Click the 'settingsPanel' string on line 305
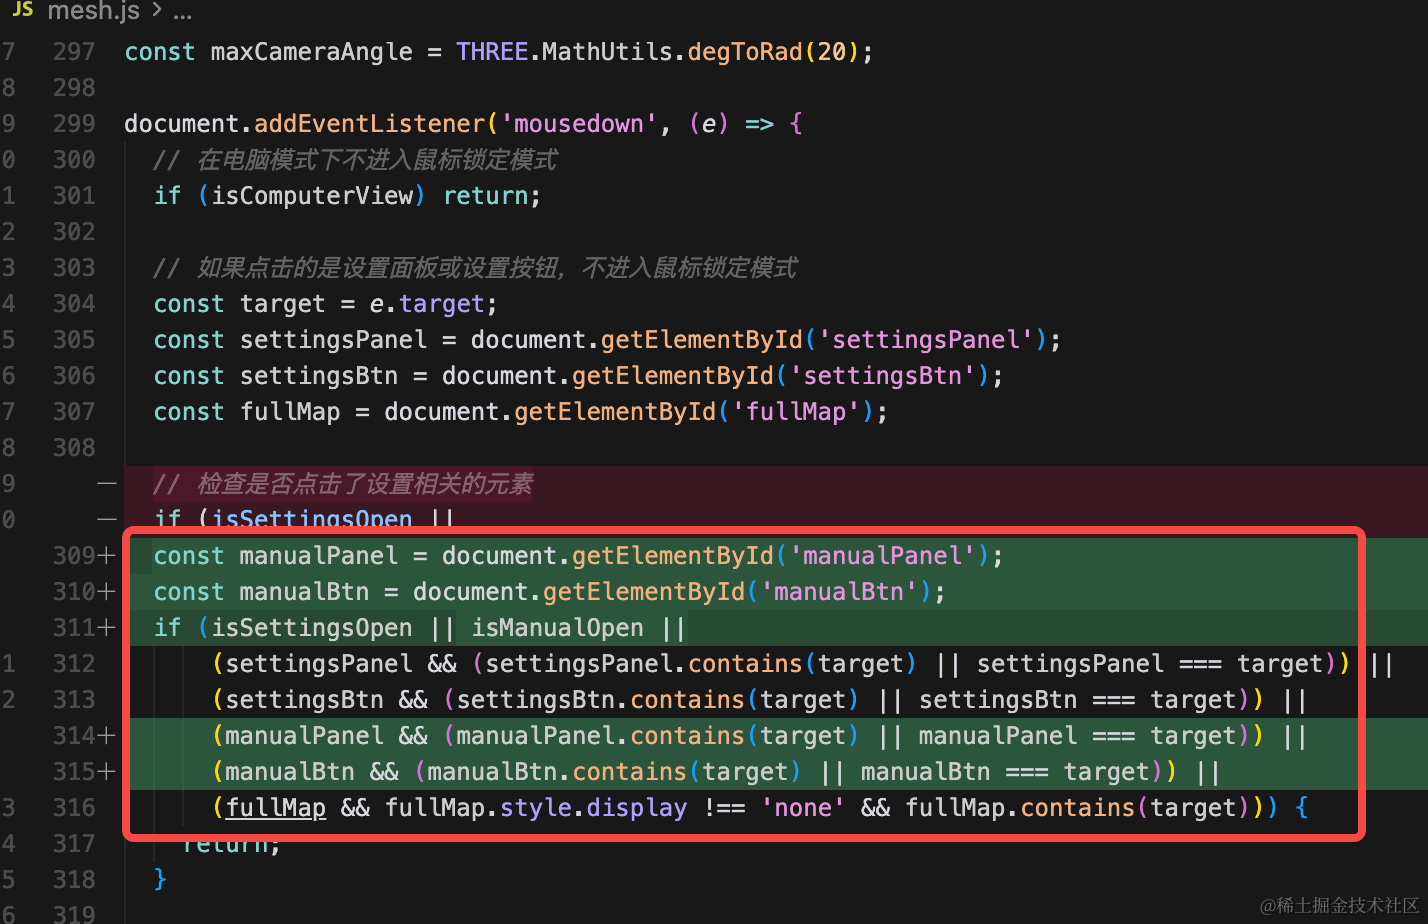Screen dimensions: 1428x924 925,340
